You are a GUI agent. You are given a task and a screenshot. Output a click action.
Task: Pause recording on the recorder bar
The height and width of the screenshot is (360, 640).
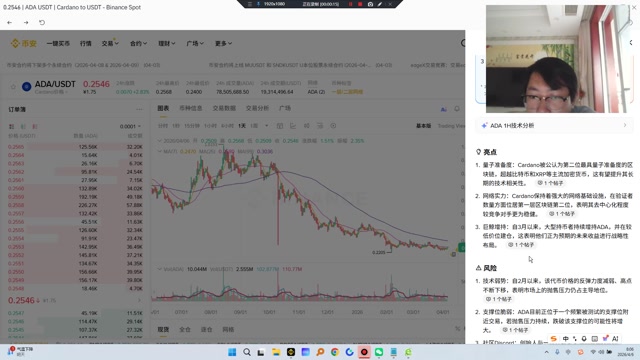click(350, 4)
